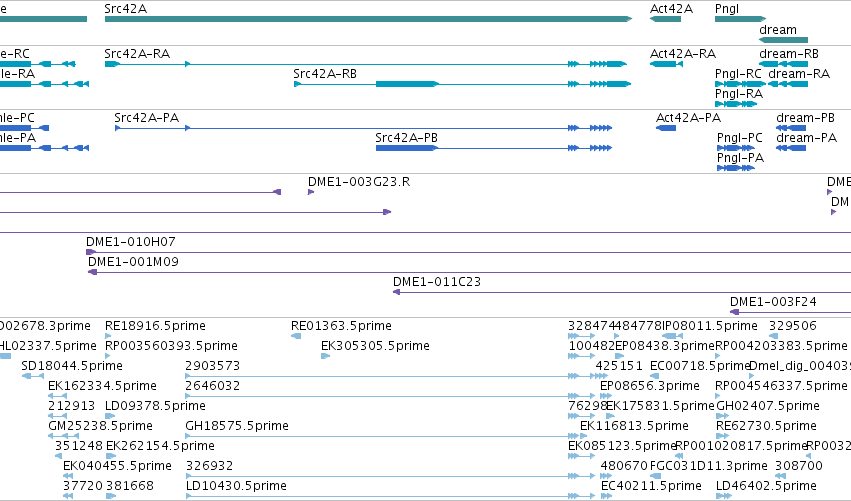Select the Pngl-PA protein label
851x501 pixels.
pyautogui.click(x=740, y=158)
